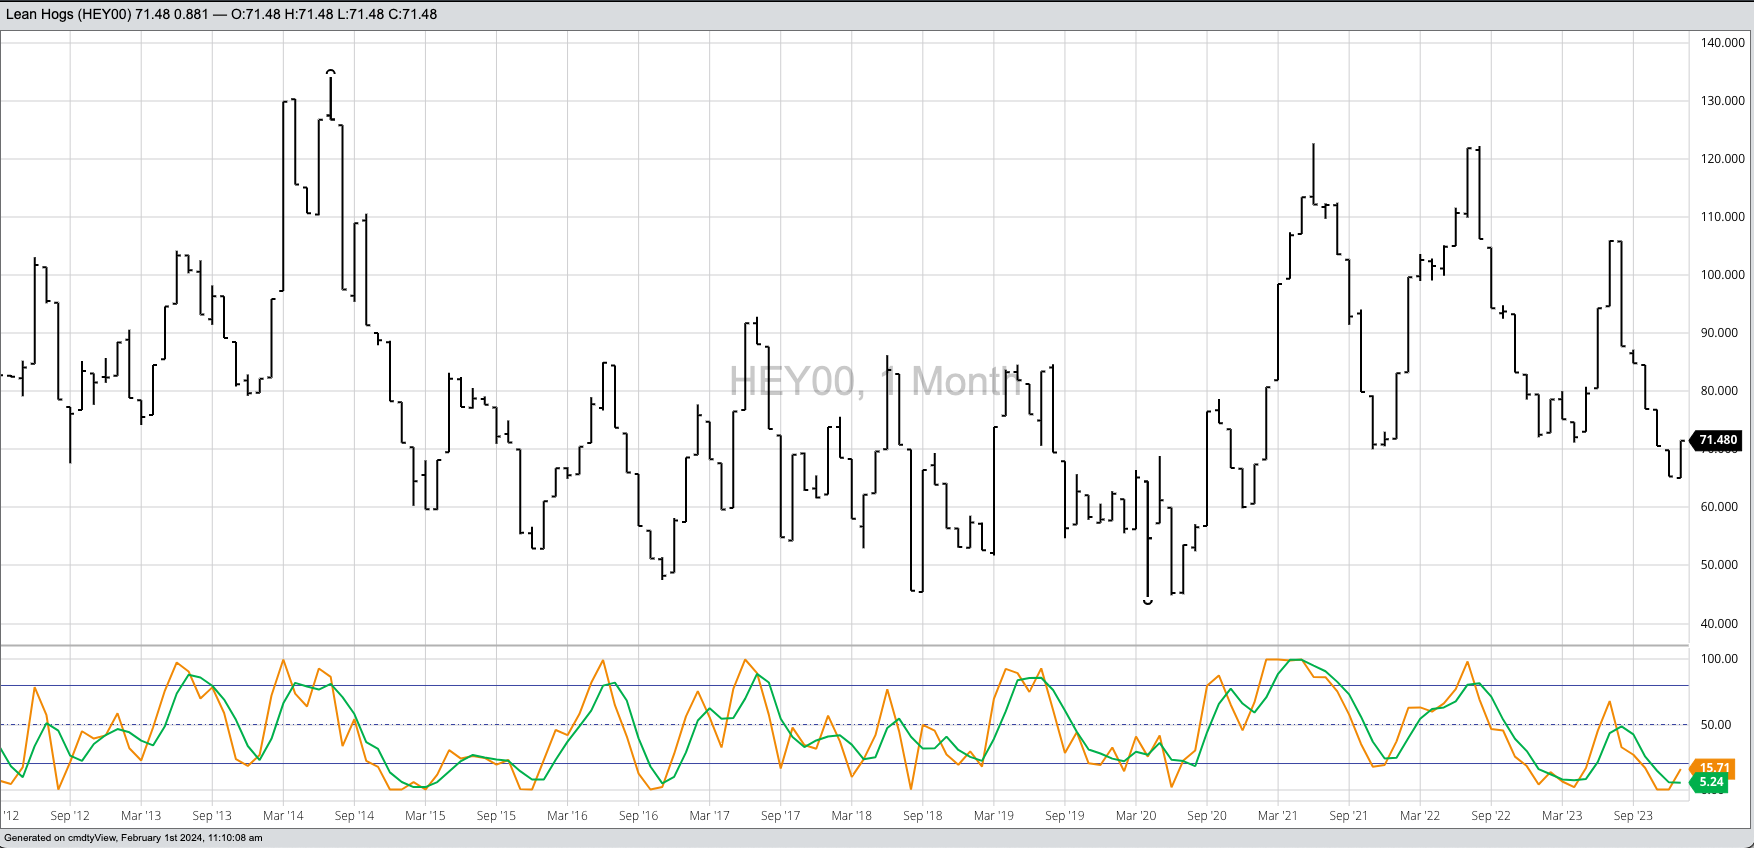This screenshot has height=848, width=1754.
Task: Click the Sep '17 date axis label
Action: (780, 816)
